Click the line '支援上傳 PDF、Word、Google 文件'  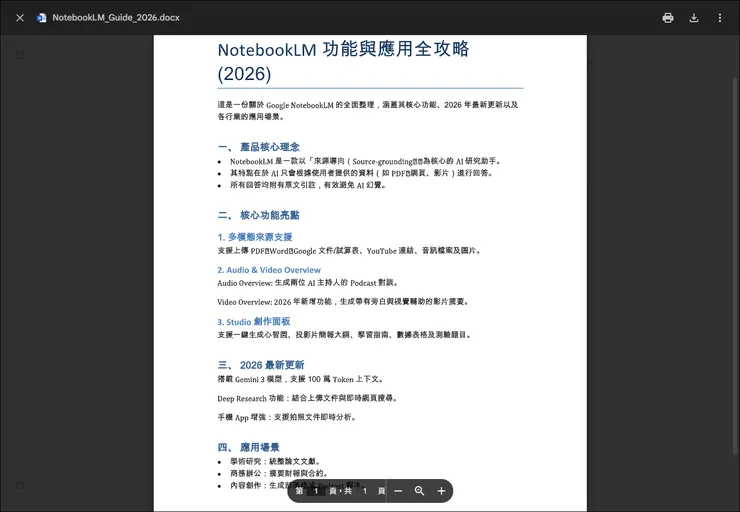pyautogui.click(x=349, y=251)
